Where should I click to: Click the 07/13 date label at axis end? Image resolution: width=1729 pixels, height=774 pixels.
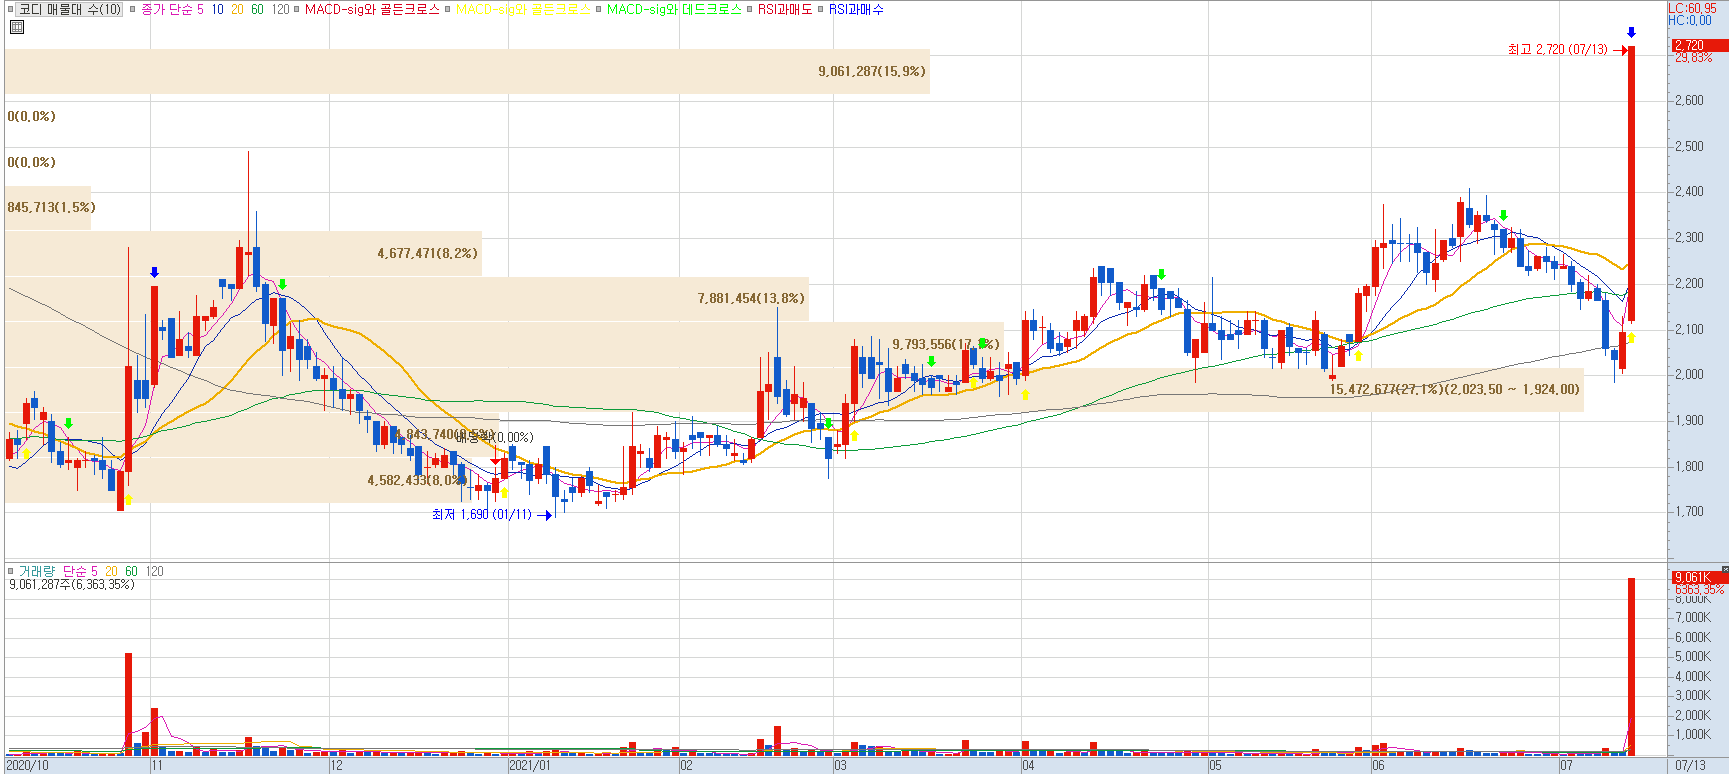1691,766
